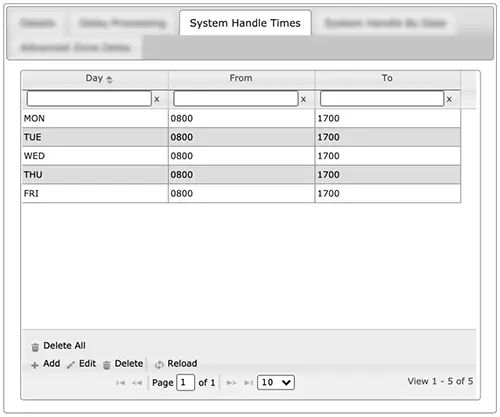Screen dimensions: 500x417
Task: Click the Delete button label
Action: coord(129,363)
